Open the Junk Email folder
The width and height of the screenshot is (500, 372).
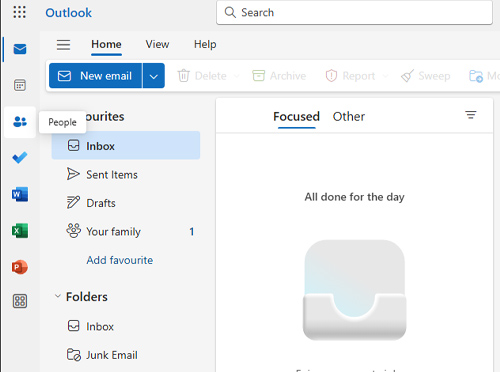click(126, 355)
